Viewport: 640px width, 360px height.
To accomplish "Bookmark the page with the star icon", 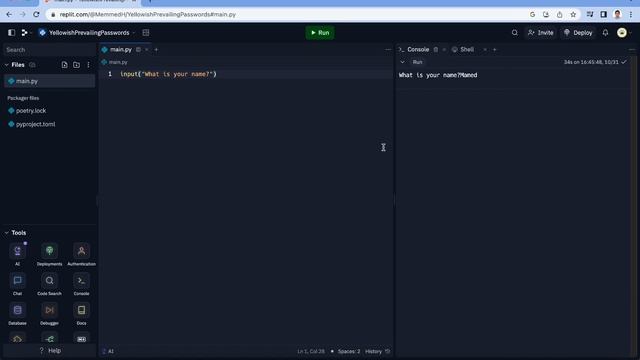I will coord(573,14).
